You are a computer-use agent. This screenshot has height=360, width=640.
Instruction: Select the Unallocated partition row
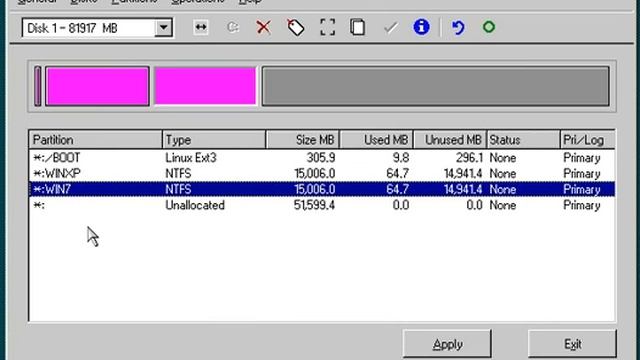[x=322, y=205]
